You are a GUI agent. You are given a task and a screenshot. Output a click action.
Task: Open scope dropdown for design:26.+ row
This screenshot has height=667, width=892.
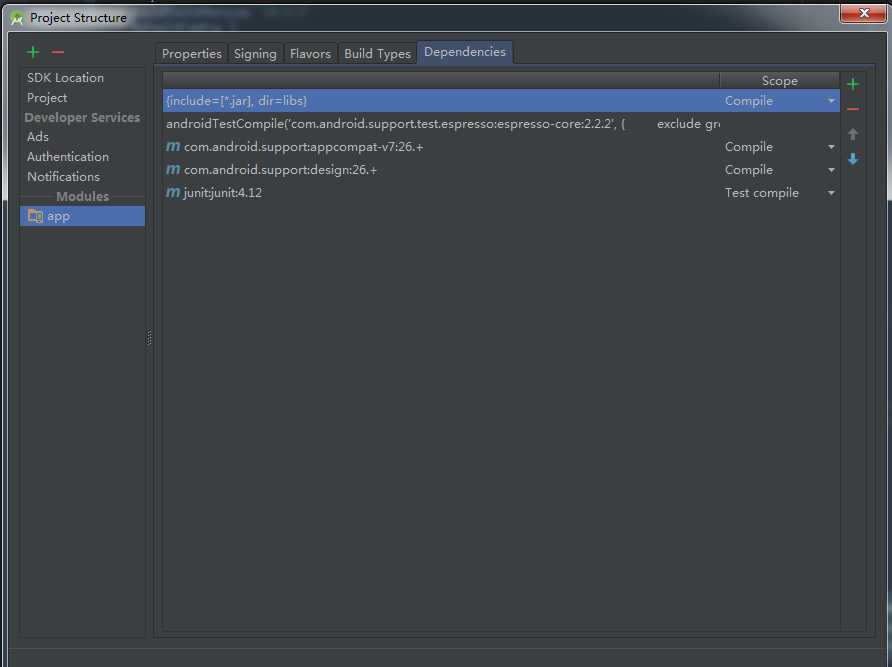831,170
